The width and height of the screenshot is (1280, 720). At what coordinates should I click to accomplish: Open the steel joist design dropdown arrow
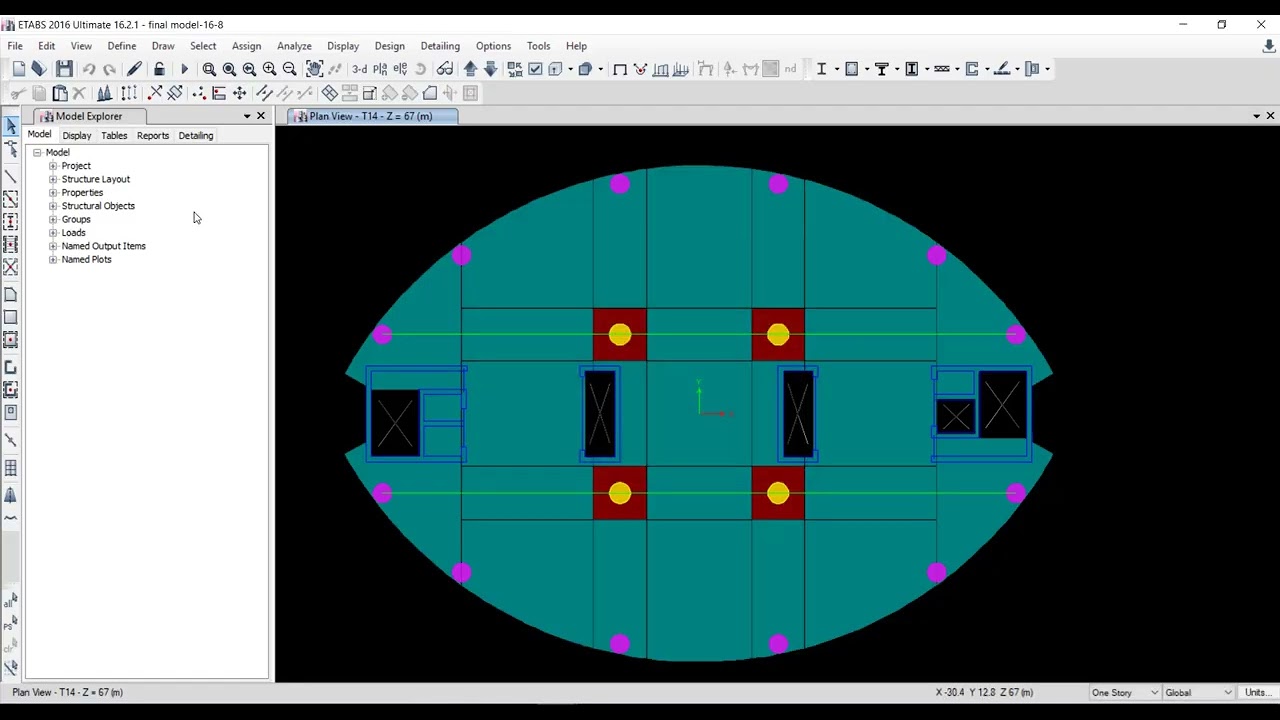pos(957,69)
